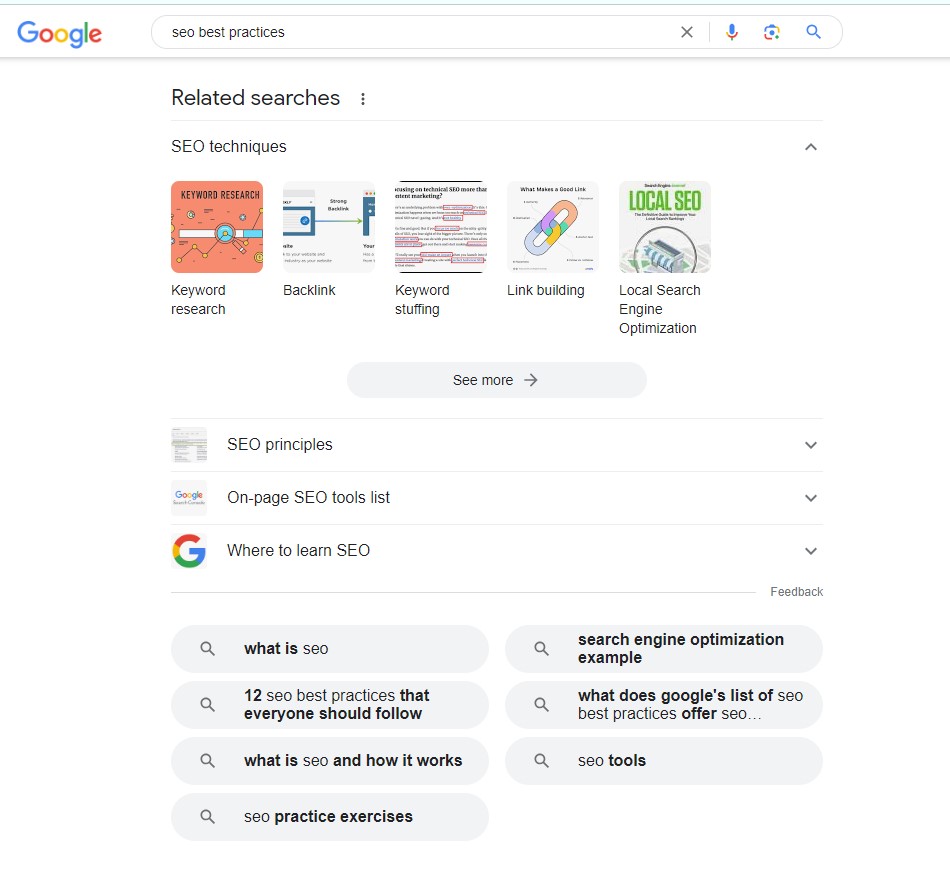
Task: Open the Local SEO thumbnail
Action: coord(664,226)
